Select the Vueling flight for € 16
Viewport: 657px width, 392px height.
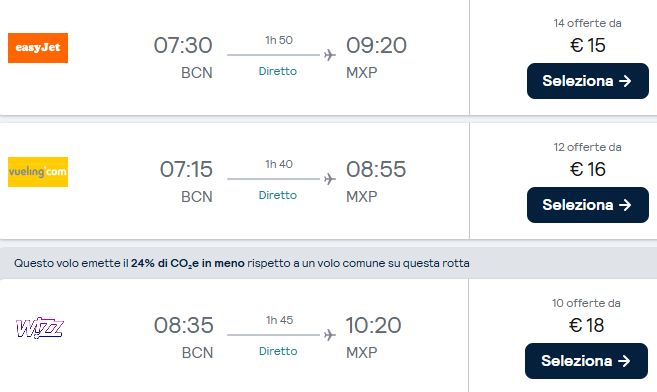click(x=587, y=205)
